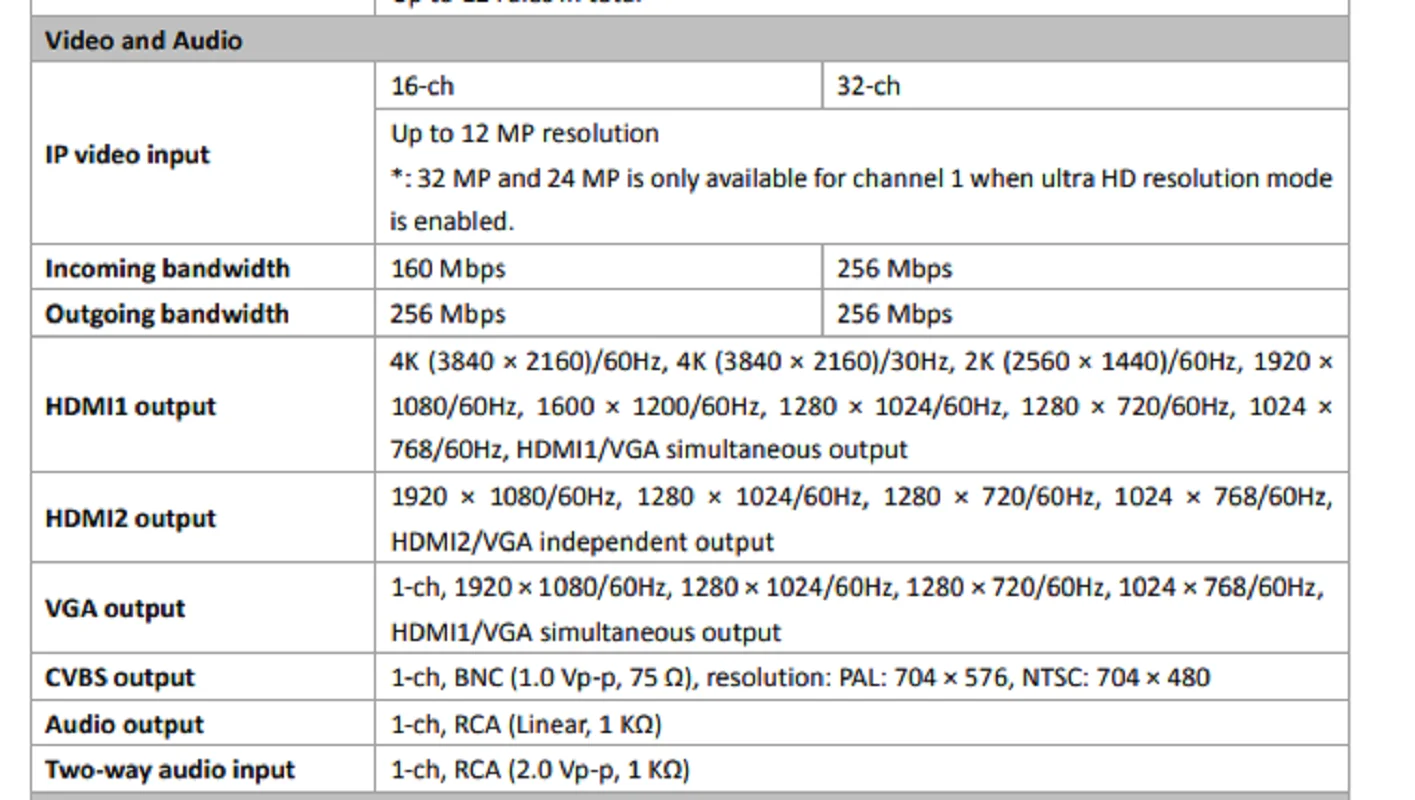
Task: Click the HDMI1/VGA simultaneous output text in HDMI1 row
Action: click(x=711, y=450)
